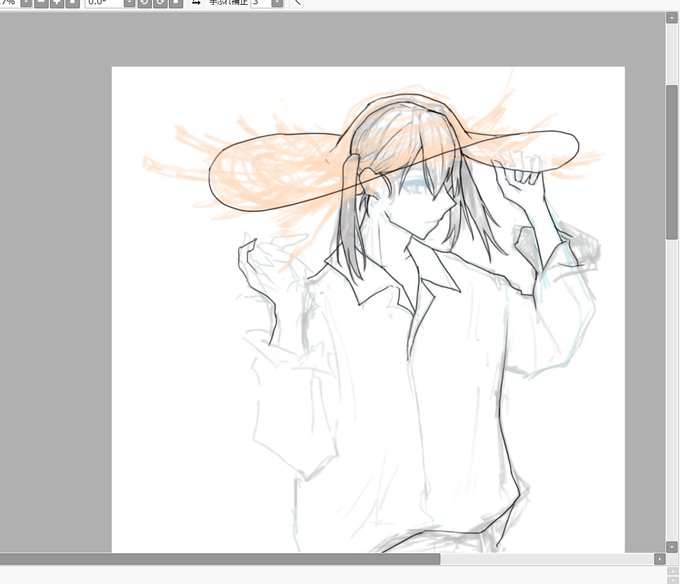Zoom in the canvas view

point(56,3)
